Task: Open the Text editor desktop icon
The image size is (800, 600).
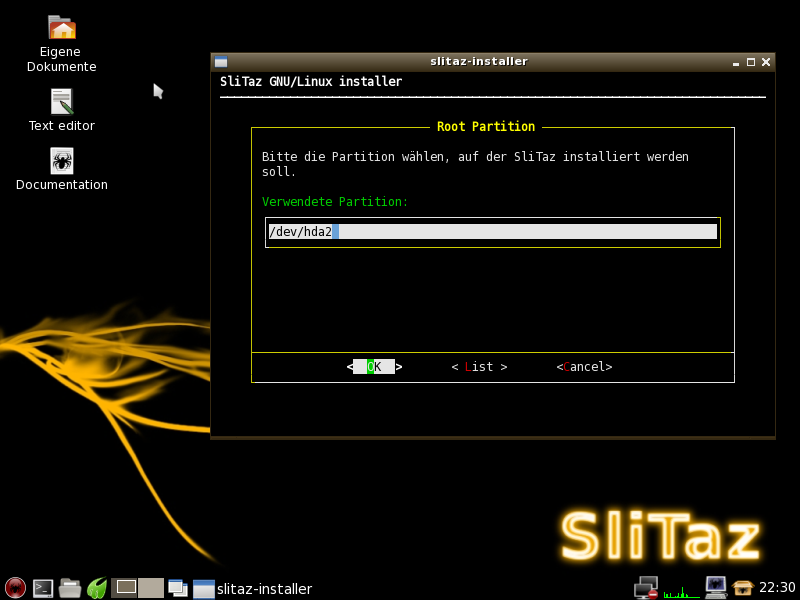Action: pos(62,110)
